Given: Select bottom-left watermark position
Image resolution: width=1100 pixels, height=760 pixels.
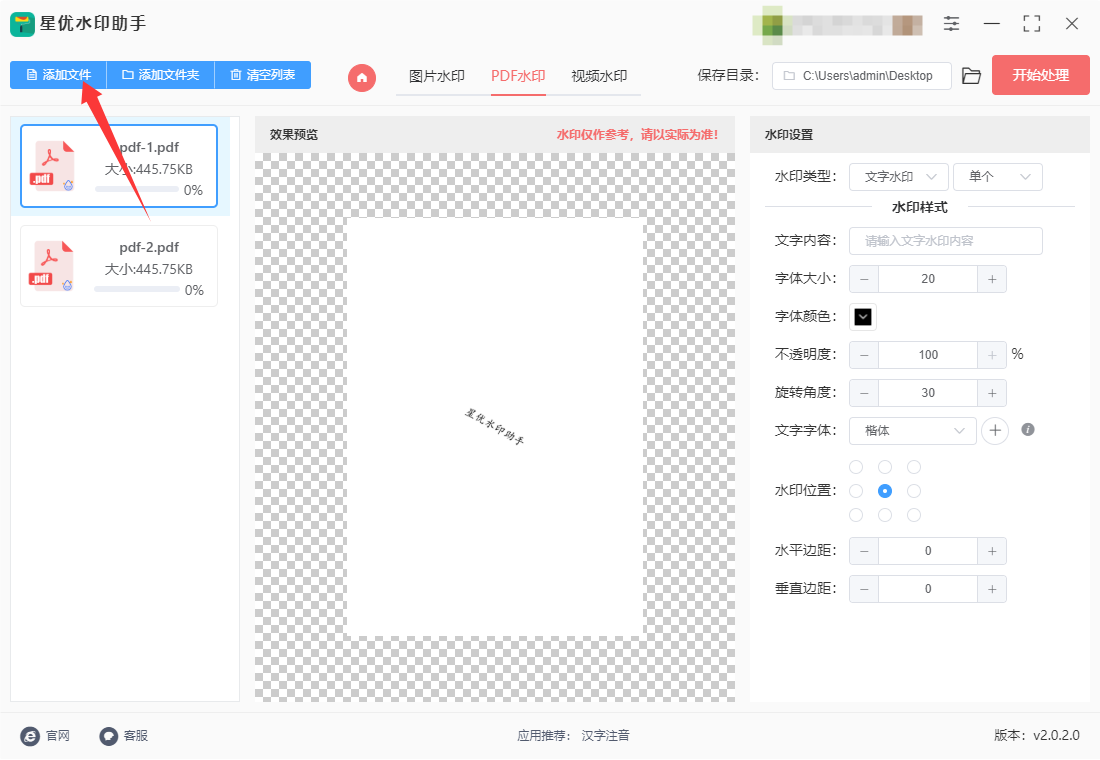Looking at the screenshot, I should click(x=856, y=515).
